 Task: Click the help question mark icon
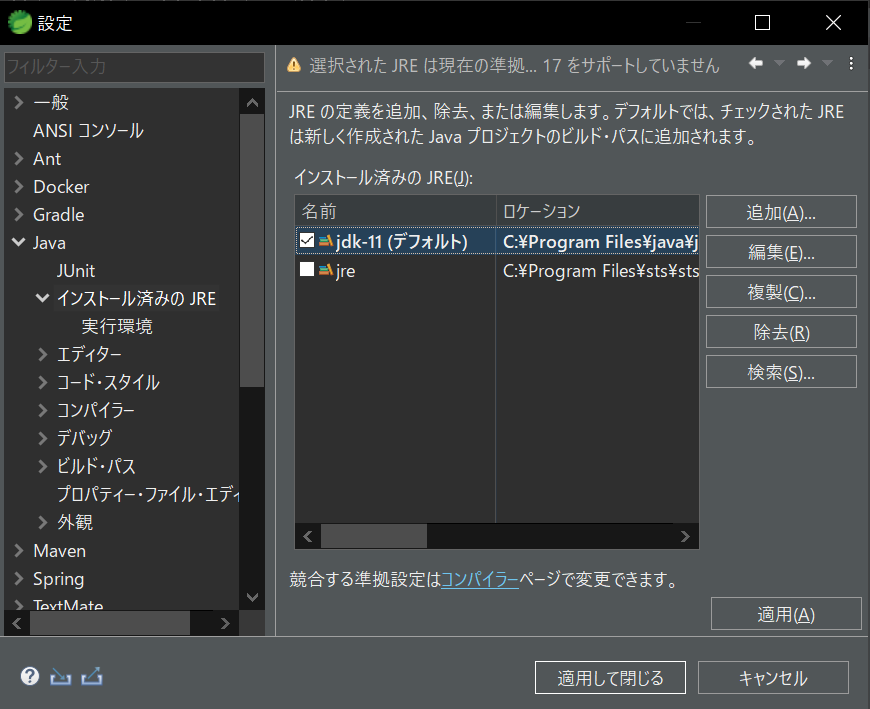pos(29,676)
